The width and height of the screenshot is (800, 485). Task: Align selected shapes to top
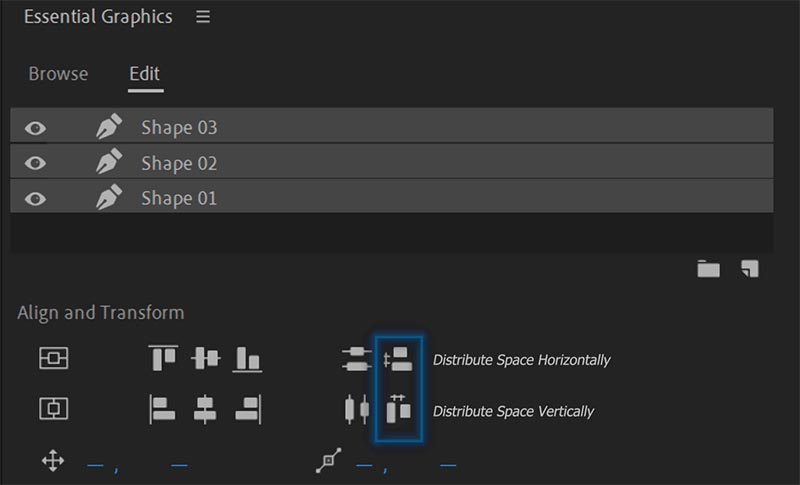coord(163,358)
